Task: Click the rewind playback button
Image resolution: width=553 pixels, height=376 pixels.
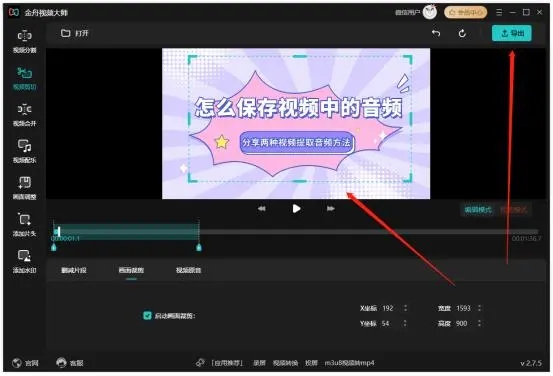Action: 261,208
